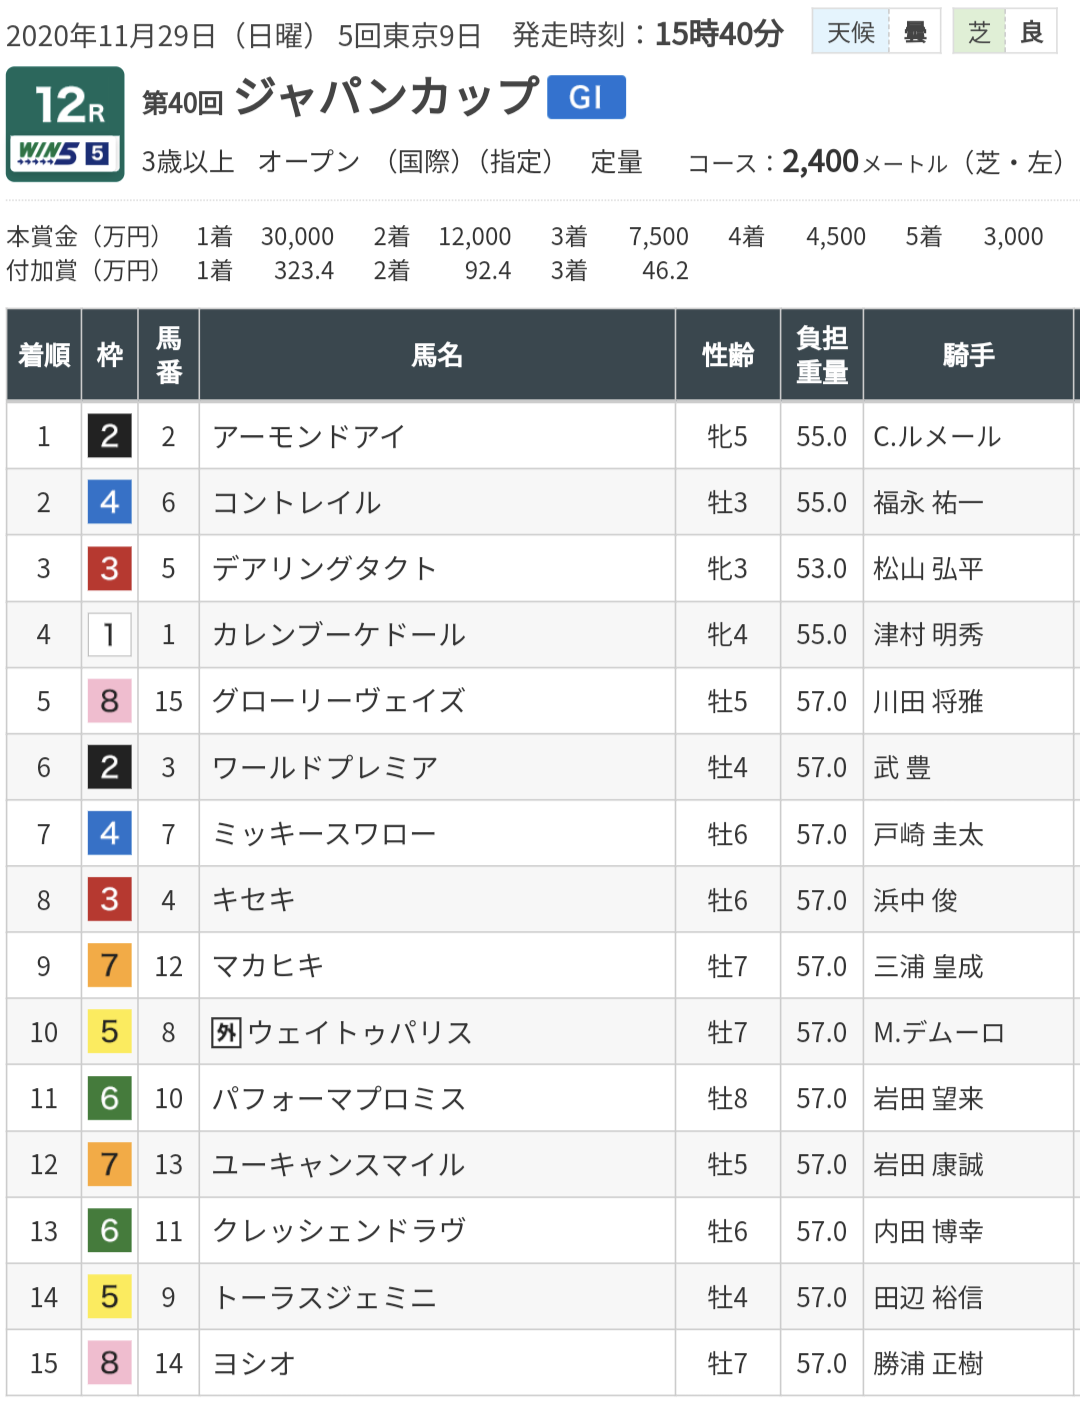
Task: Select jockey C.ルメール
Action: click(937, 436)
